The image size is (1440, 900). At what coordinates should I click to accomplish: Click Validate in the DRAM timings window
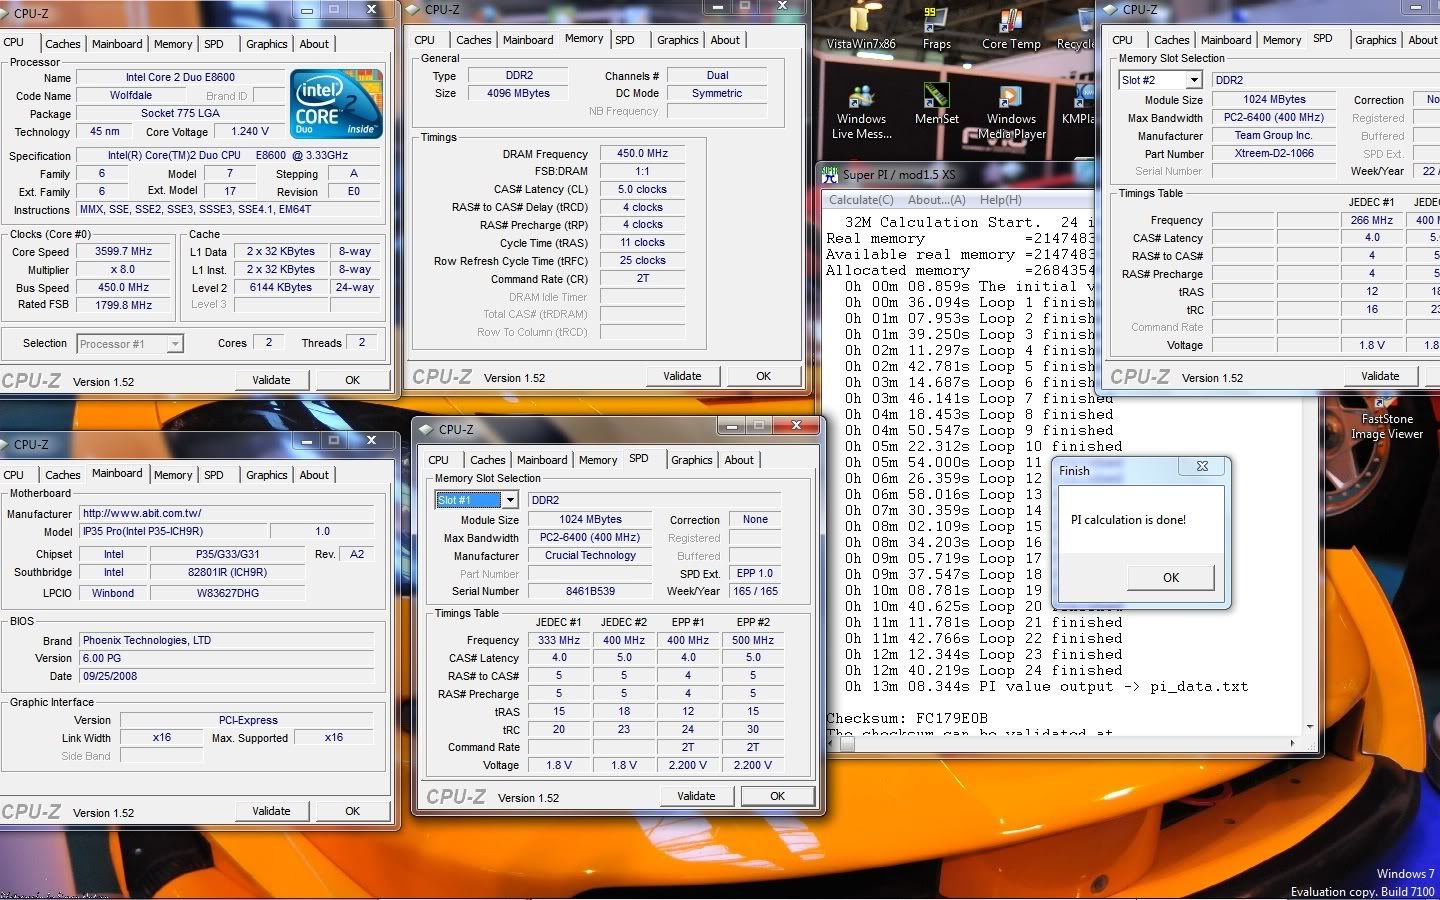pyautogui.click(x=681, y=376)
